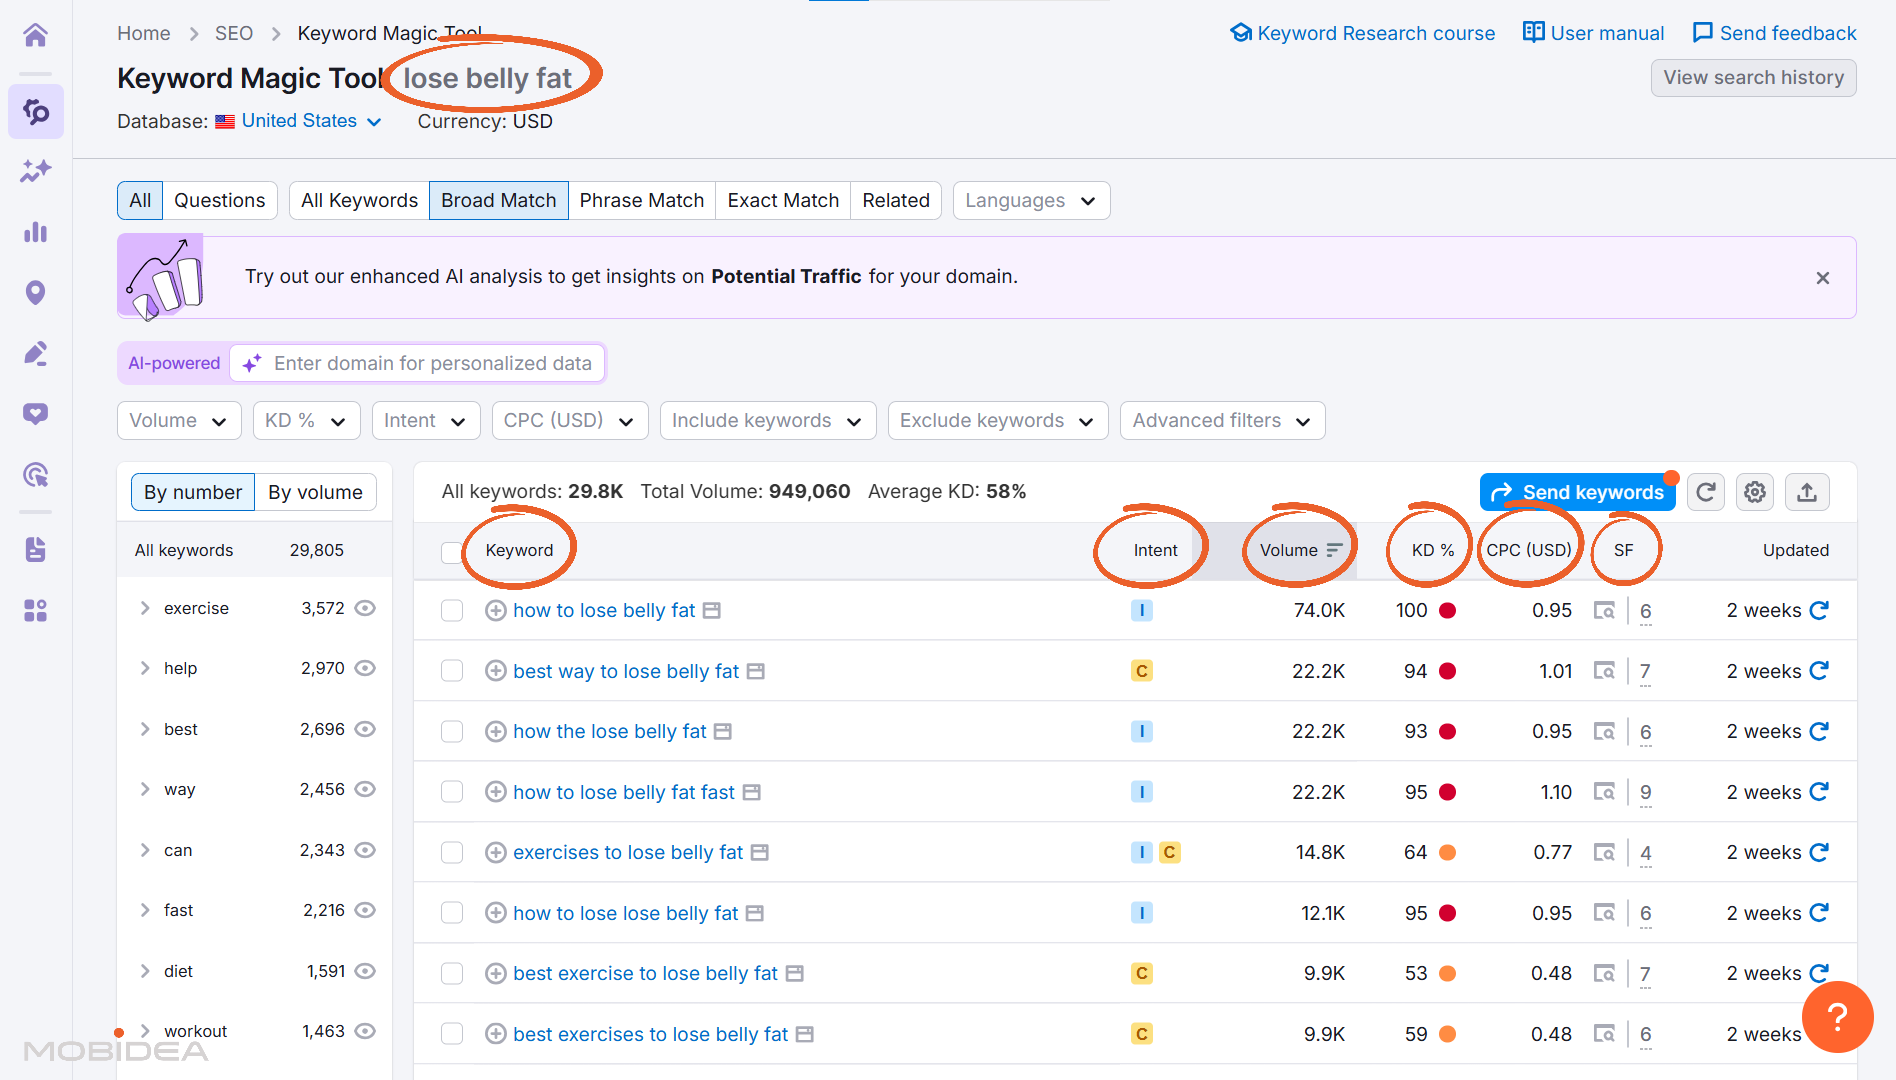Click the Send keywords button
The image size is (1896, 1080).
click(1577, 492)
